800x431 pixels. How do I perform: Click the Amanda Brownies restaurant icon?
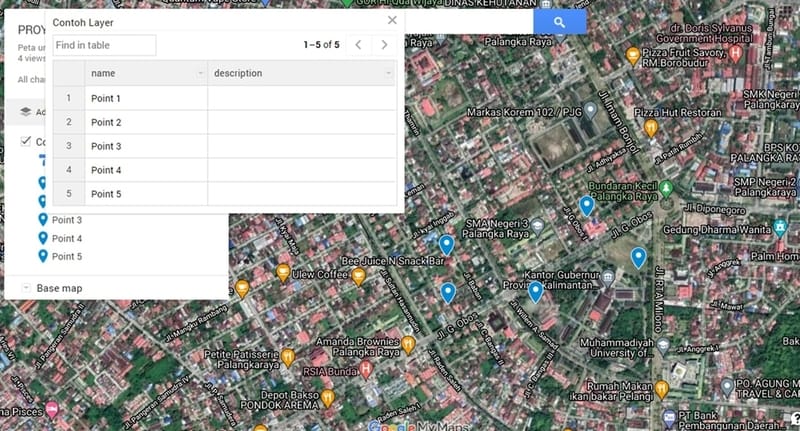click(x=408, y=345)
